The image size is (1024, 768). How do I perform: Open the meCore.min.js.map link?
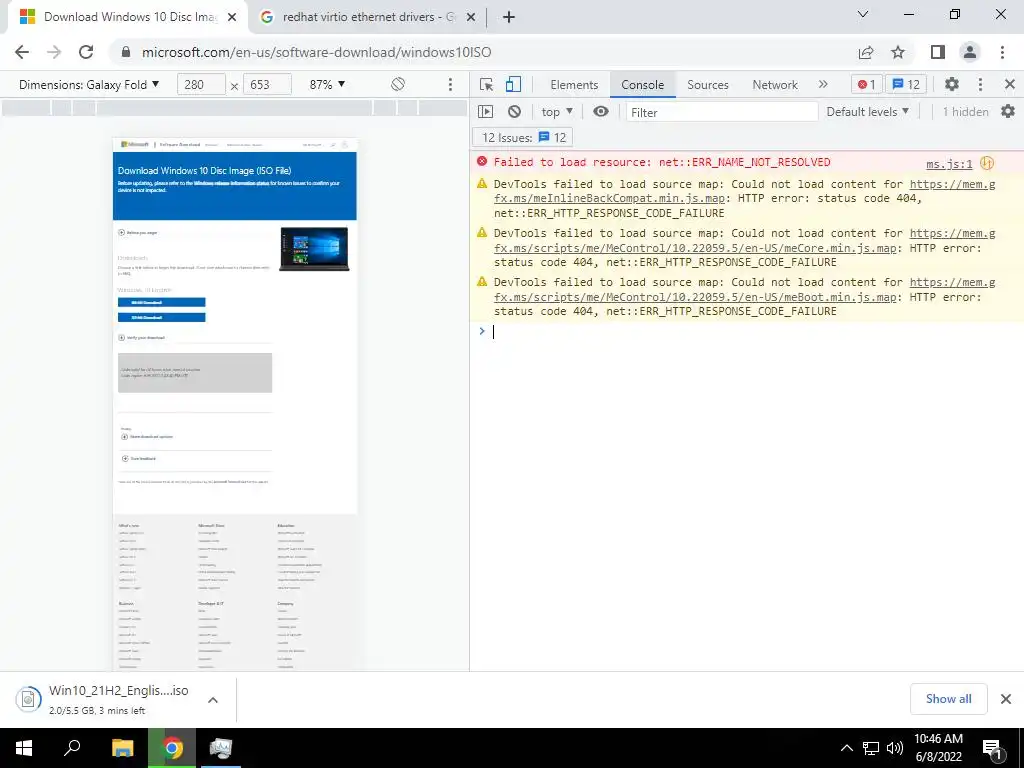pyautogui.click(x=695, y=248)
